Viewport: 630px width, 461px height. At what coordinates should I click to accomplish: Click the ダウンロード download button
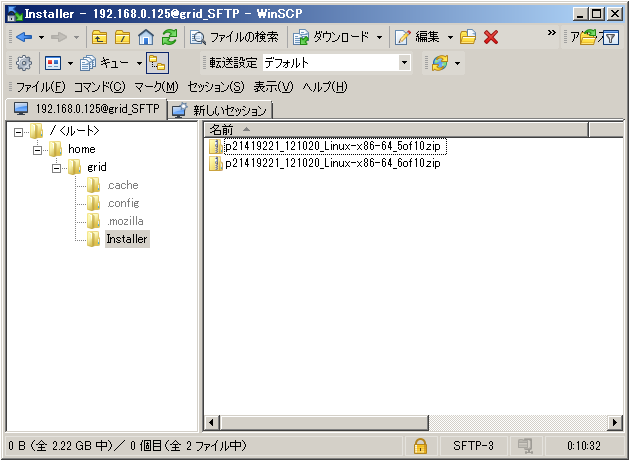331,37
